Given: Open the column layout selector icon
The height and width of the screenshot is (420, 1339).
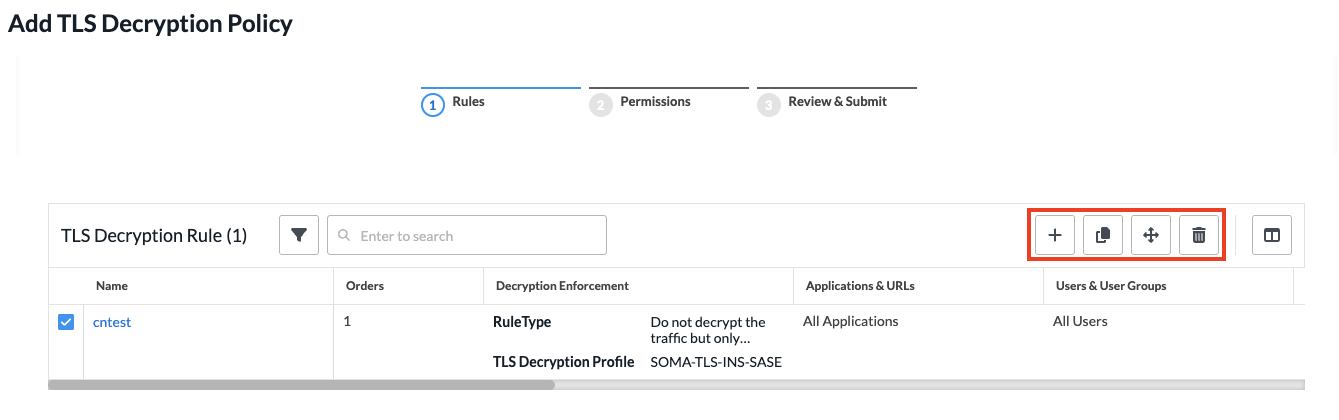Looking at the screenshot, I should point(1272,235).
